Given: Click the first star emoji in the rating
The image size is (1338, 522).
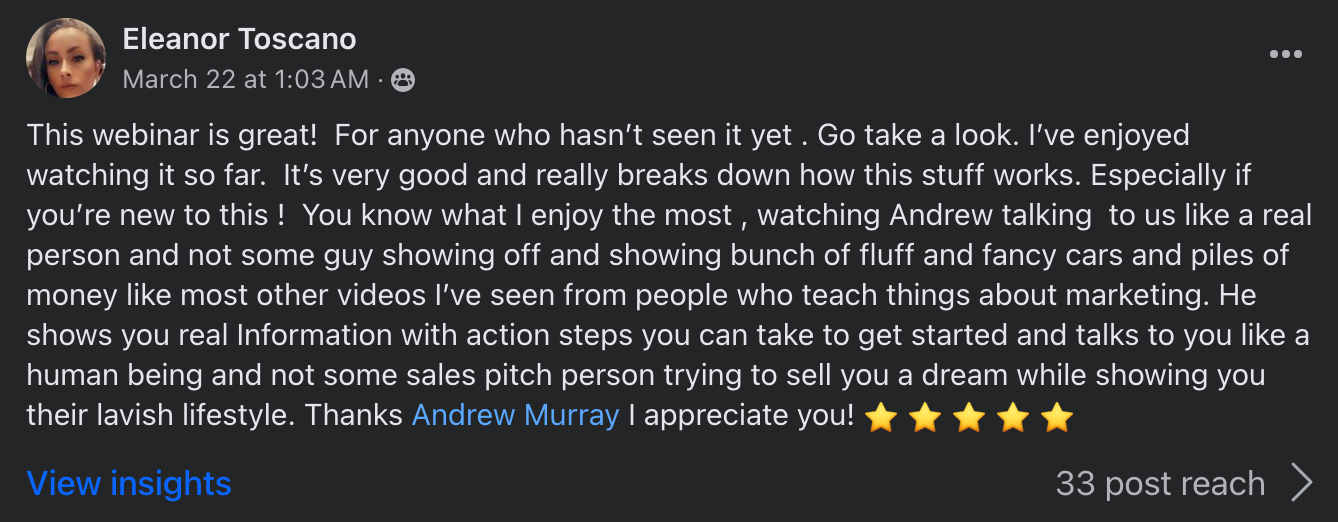Looking at the screenshot, I should (881, 416).
